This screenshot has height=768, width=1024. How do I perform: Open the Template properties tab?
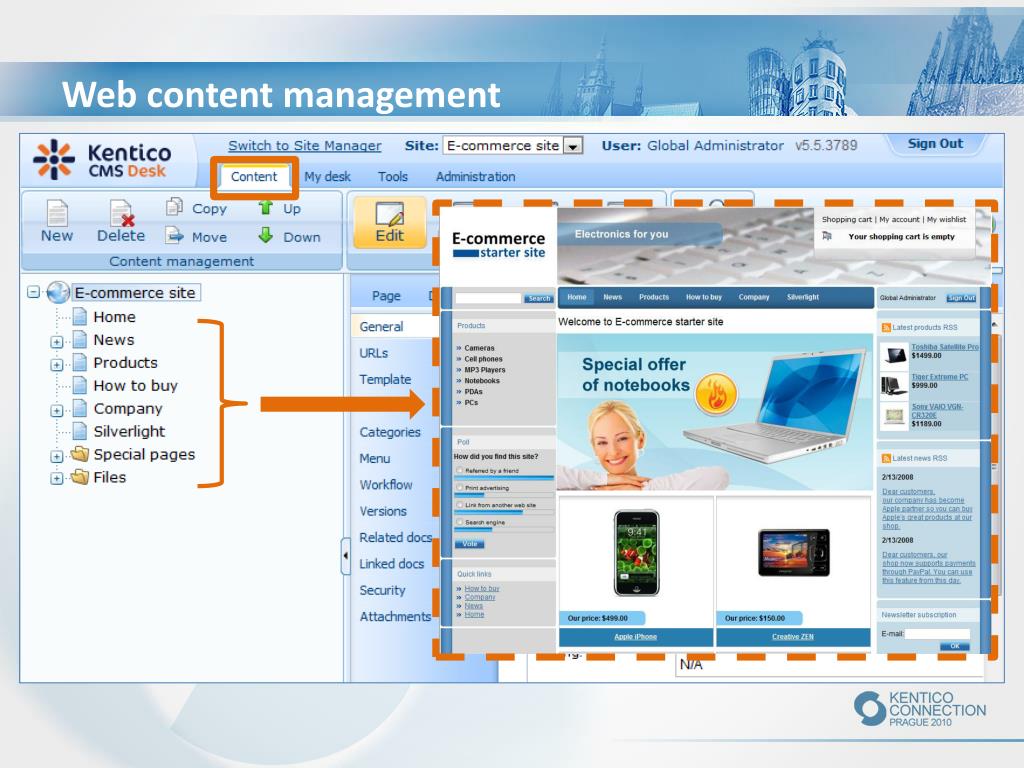coord(385,379)
